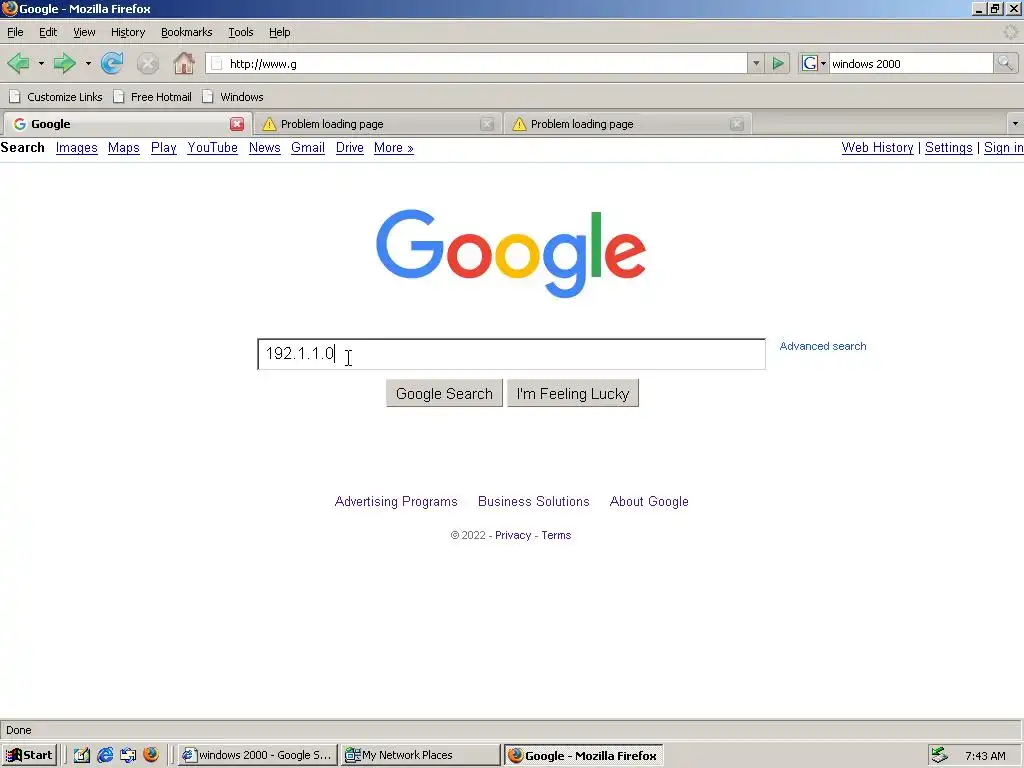This screenshot has width=1024, height=768.
Task: Click the green Go arrow beside the address bar
Action: [x=778, y=63]
